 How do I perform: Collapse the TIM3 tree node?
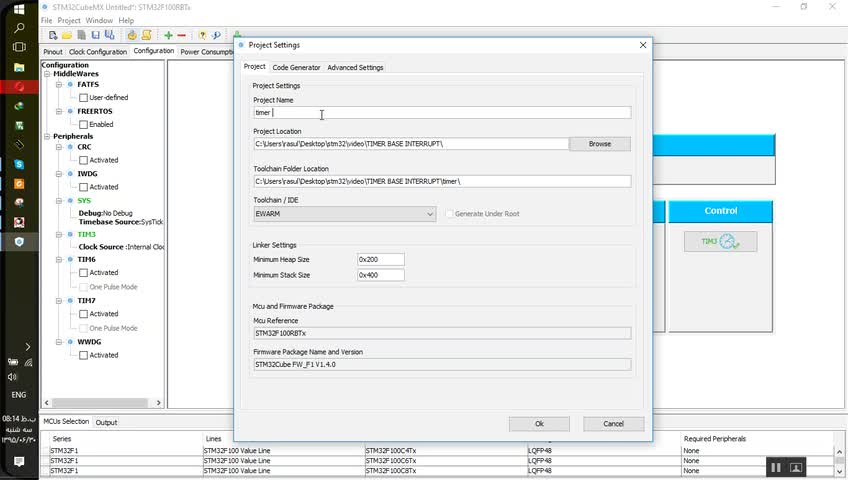coord(59,235)
